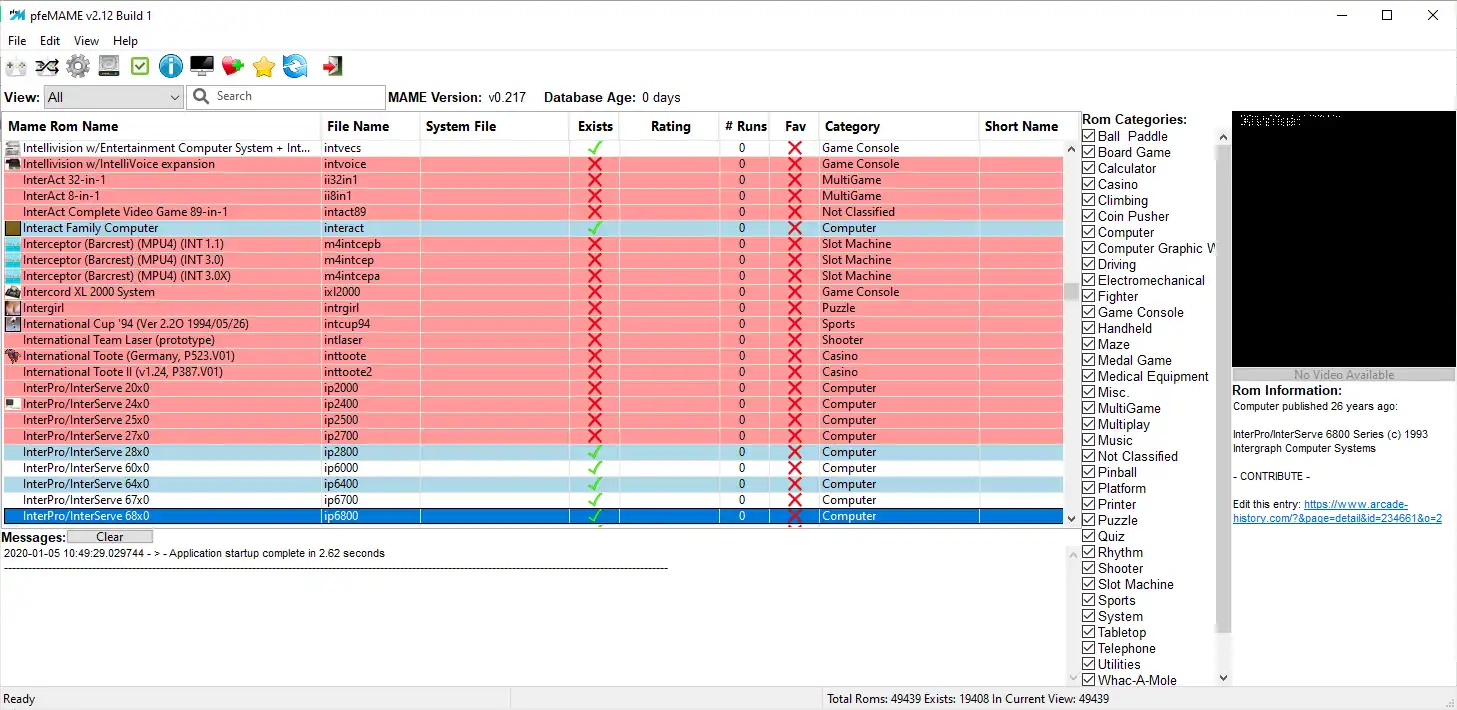The width and height of the screenshot is (1457, 710).
Task: Sort by the File Name column header
Action: pos(370,126)
